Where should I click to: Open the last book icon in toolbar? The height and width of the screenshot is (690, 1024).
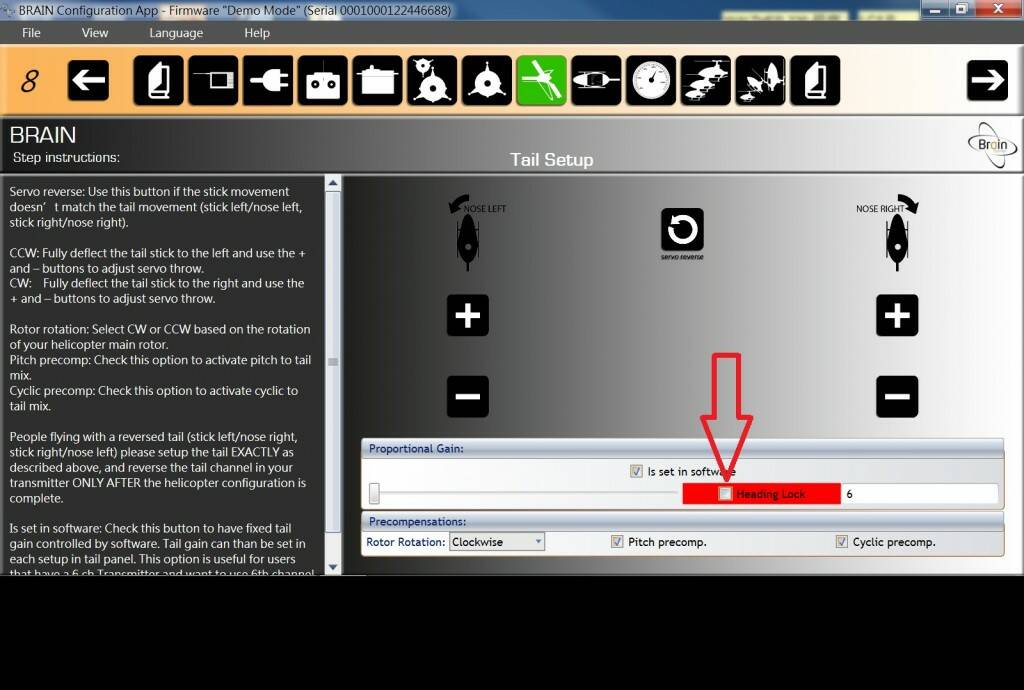click(x=815, y=80)
